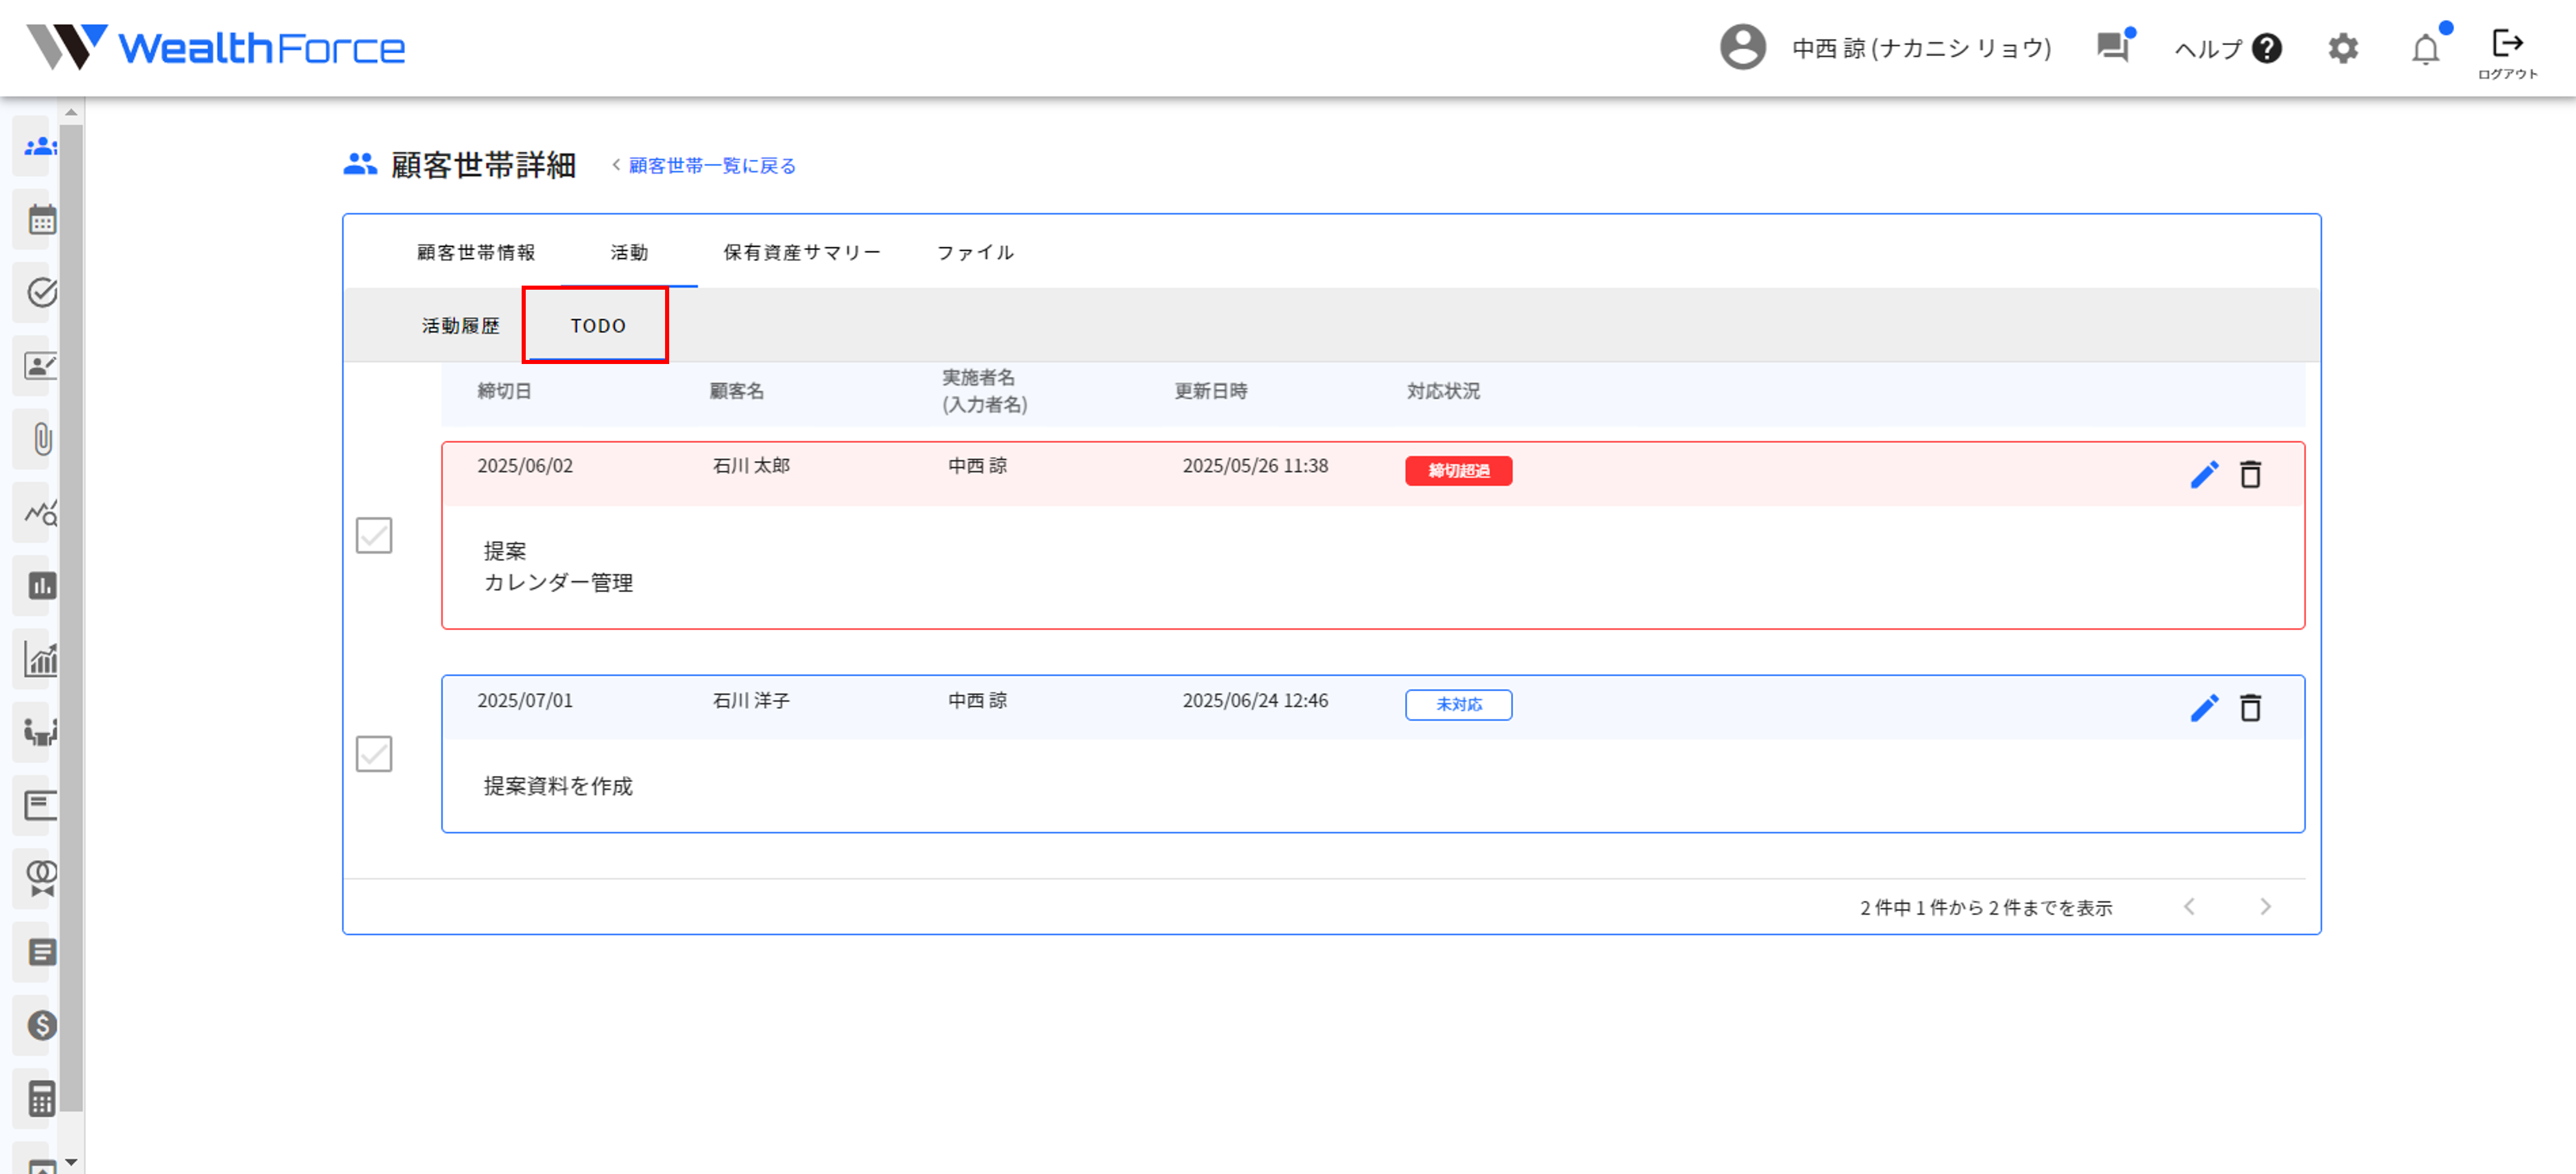Screen dimensions: 2576x1174
Task: Open the bar chart box sidebar icon
Action: point(42,585)
